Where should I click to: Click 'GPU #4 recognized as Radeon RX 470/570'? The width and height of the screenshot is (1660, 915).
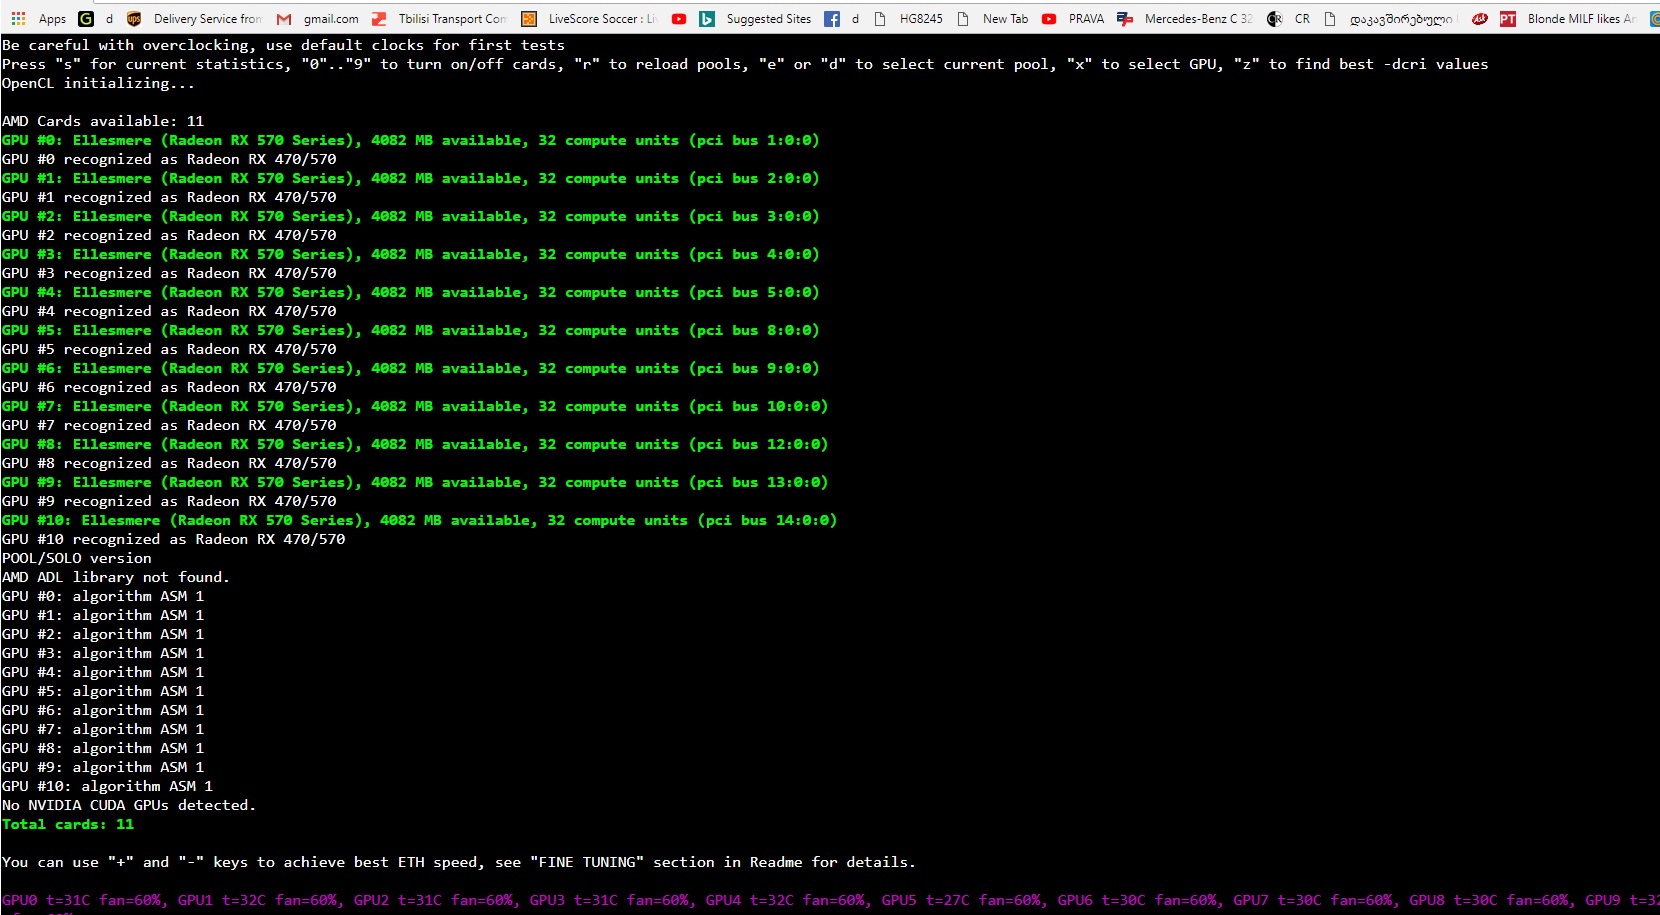coord(169,311)
